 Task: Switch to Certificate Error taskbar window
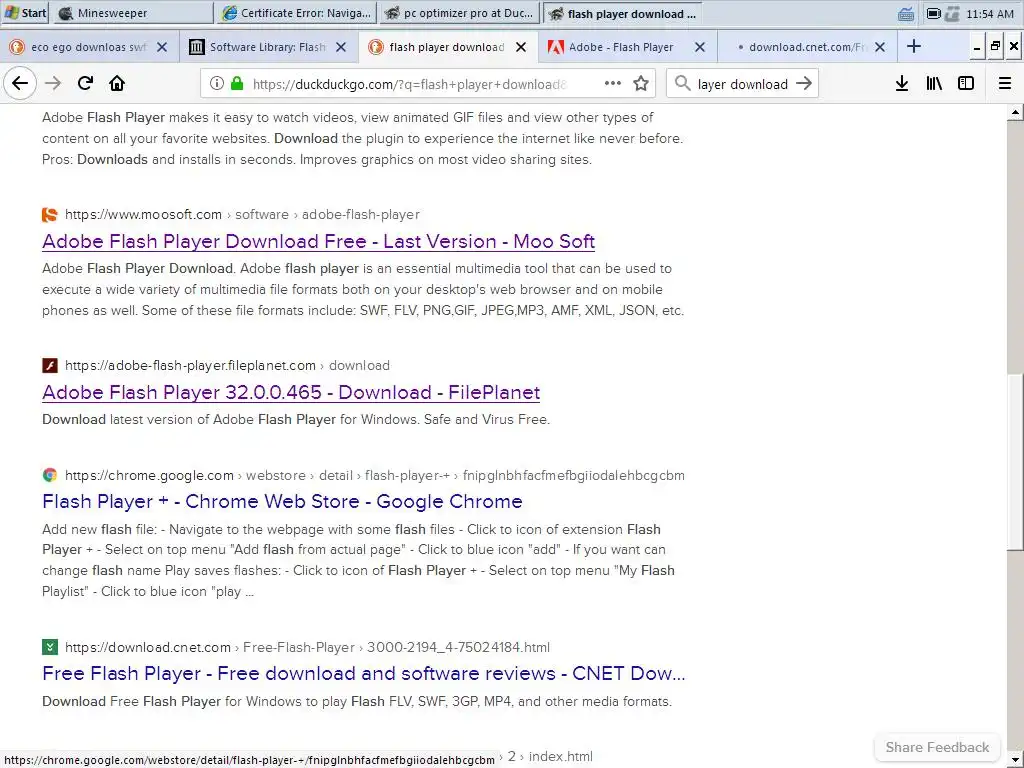[x=296, y=13]
